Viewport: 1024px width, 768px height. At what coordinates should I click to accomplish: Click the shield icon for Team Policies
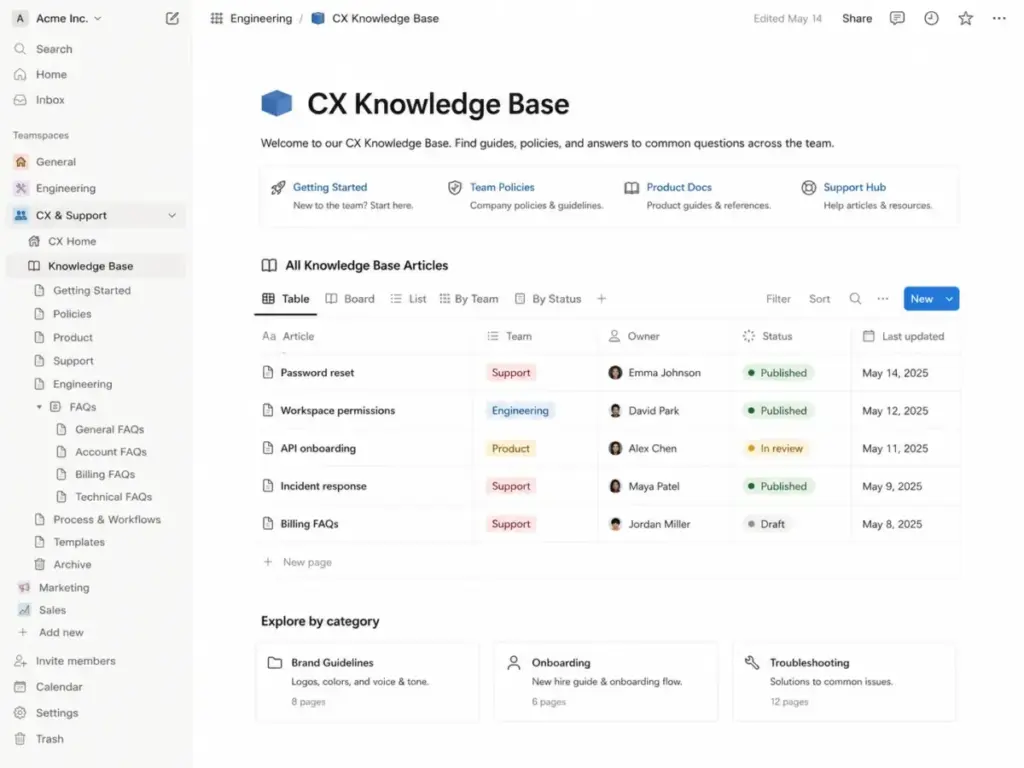point(455,188)
